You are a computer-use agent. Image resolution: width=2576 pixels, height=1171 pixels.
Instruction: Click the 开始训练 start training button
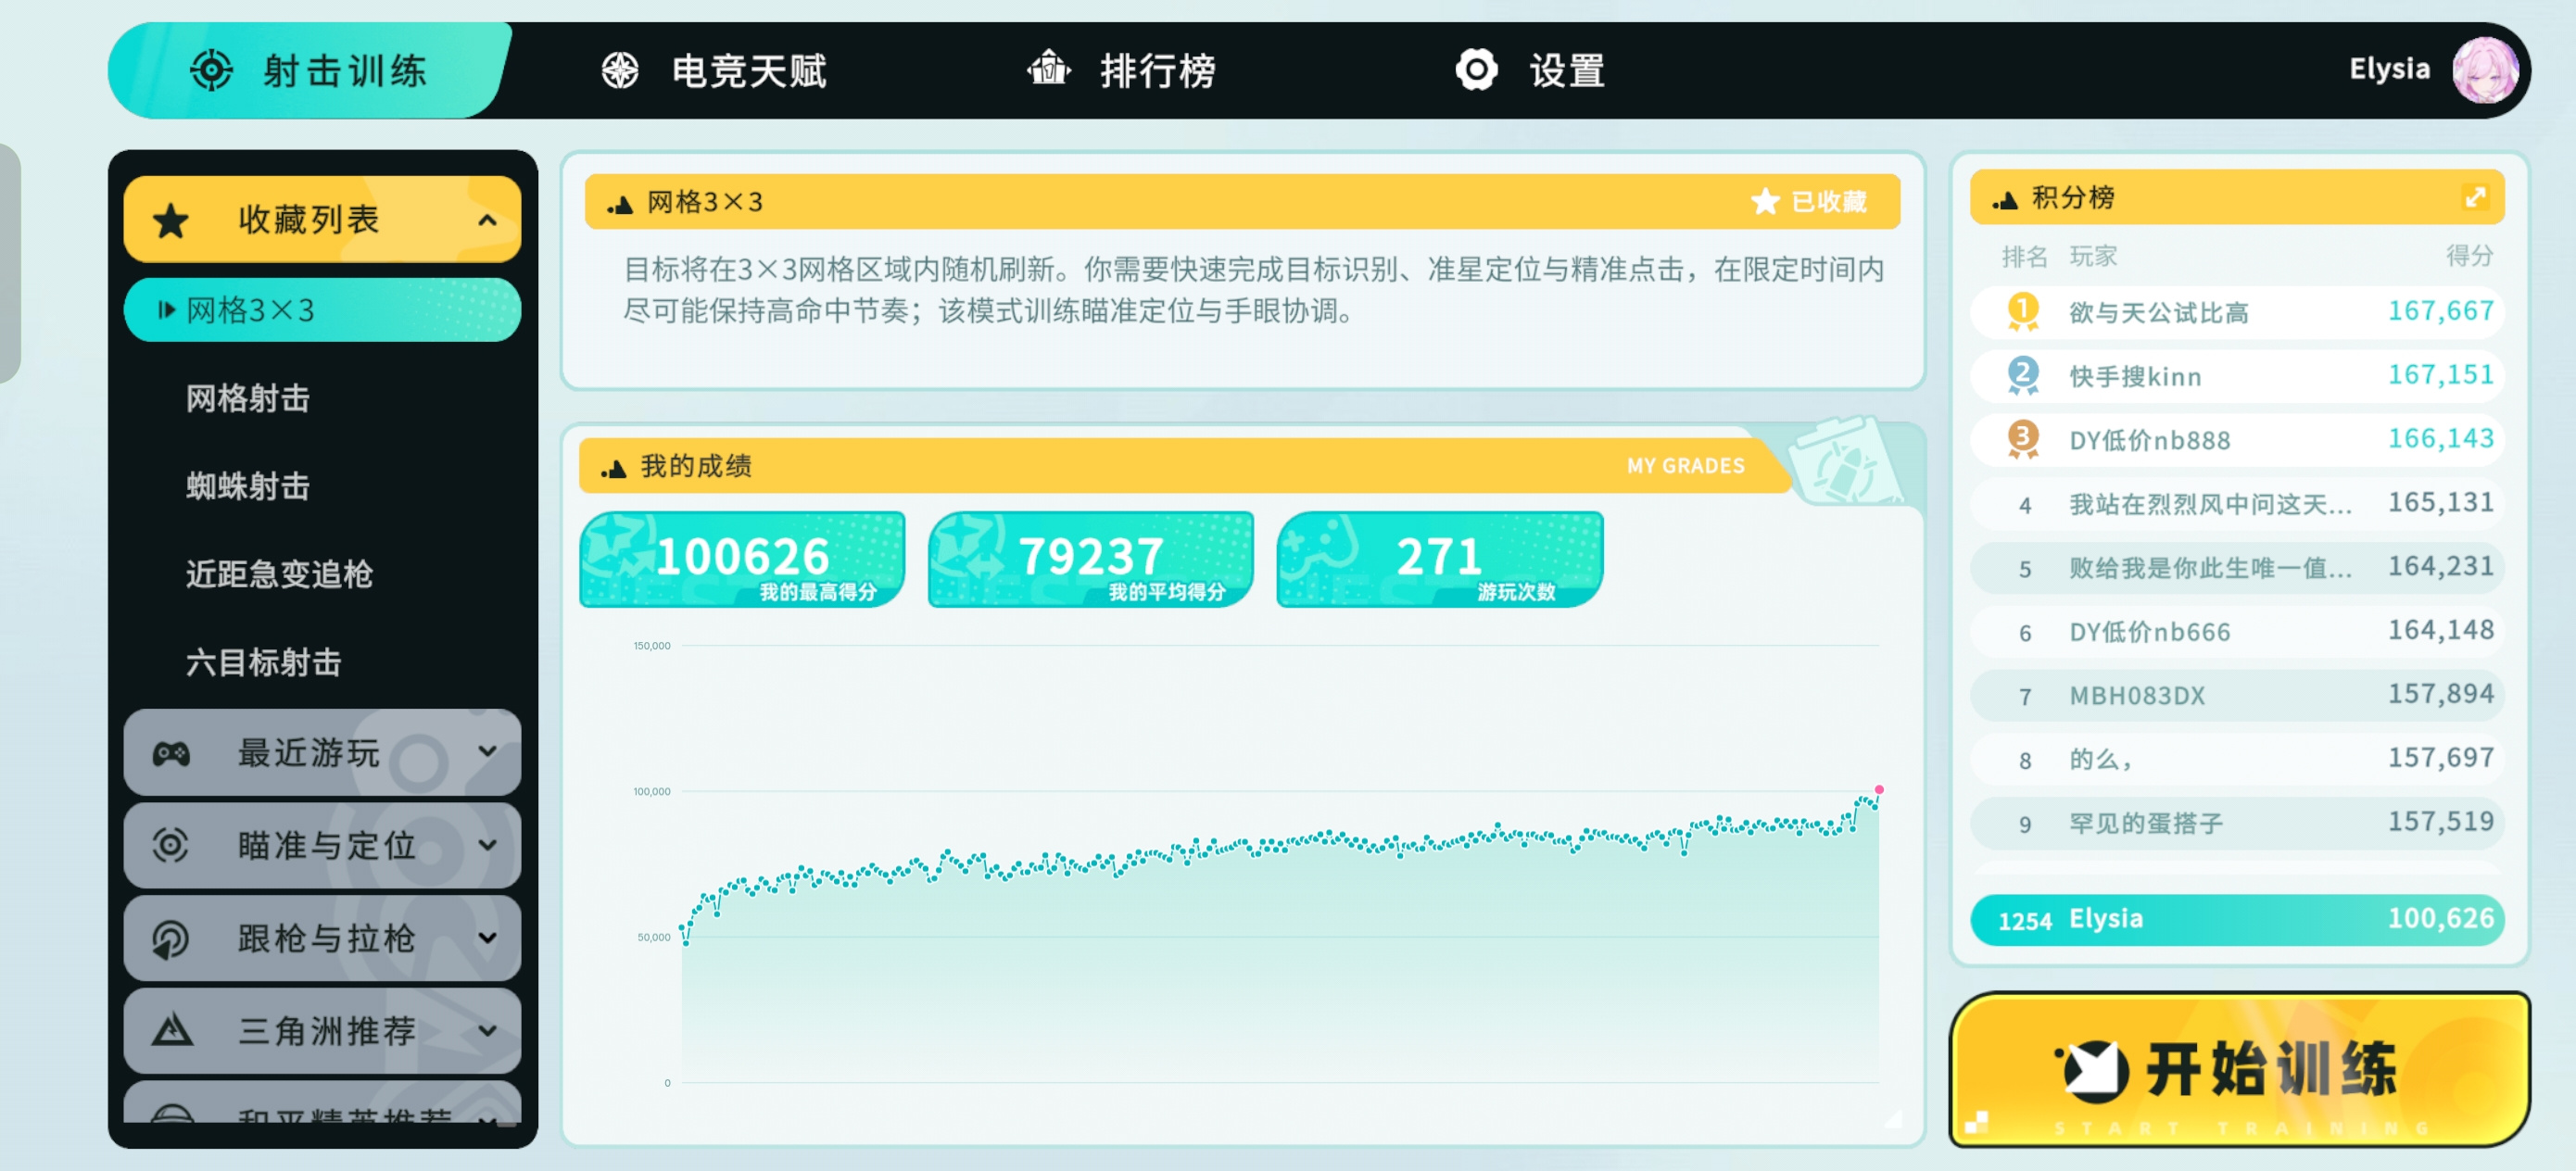tap(2240, 1068)
